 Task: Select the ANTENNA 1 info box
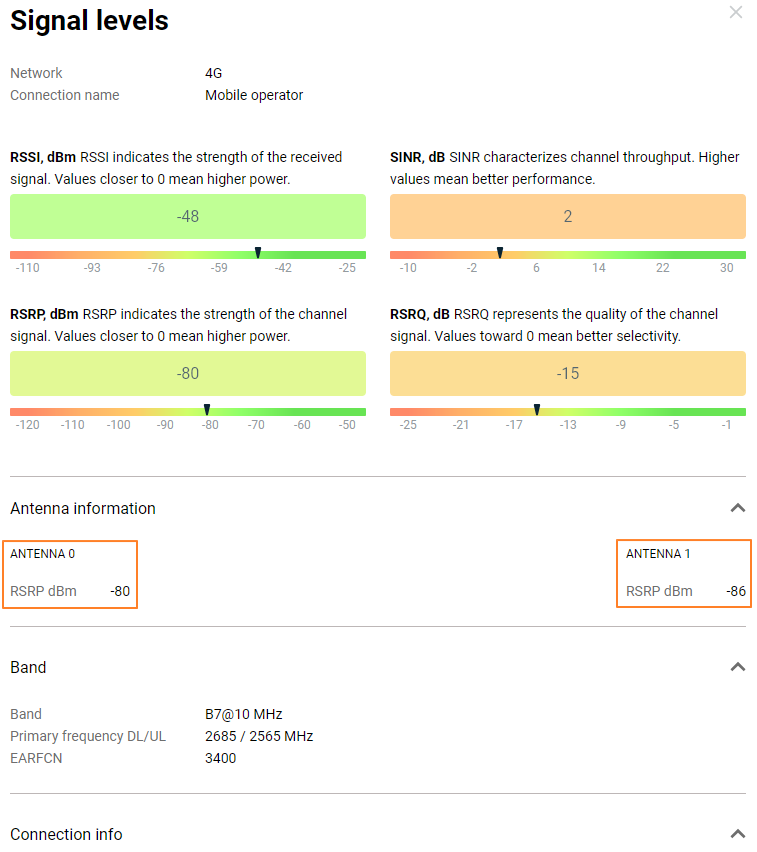click(685, 574)
